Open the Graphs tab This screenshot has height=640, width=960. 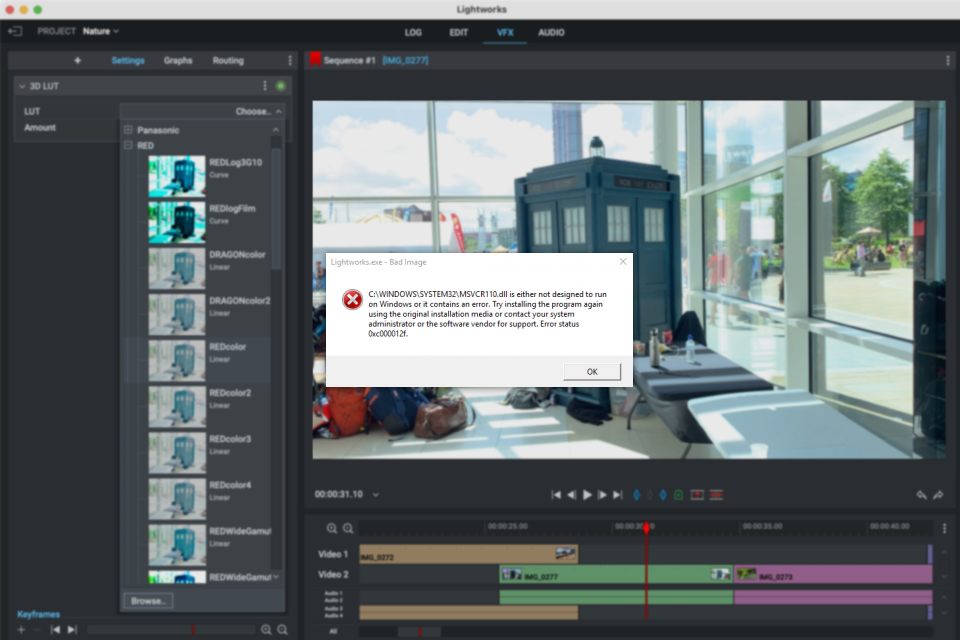tap(178, 61)
